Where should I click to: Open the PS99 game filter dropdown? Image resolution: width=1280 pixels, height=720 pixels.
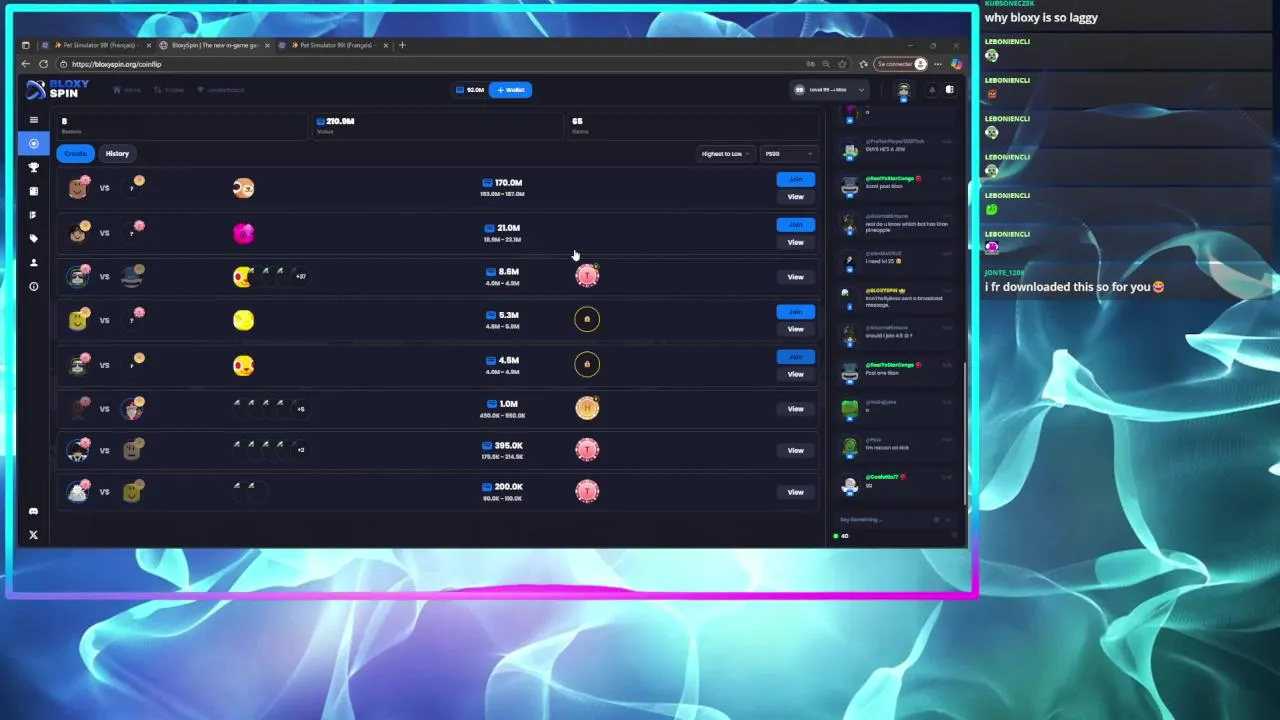point(788,154)
